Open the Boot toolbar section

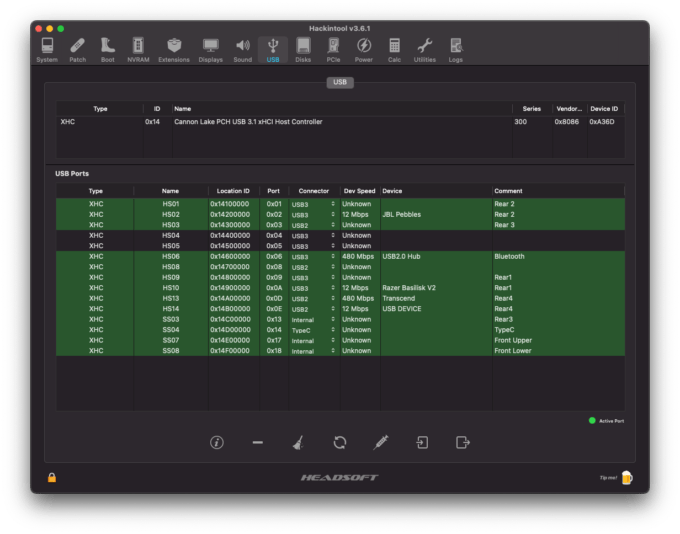point(108,50)
